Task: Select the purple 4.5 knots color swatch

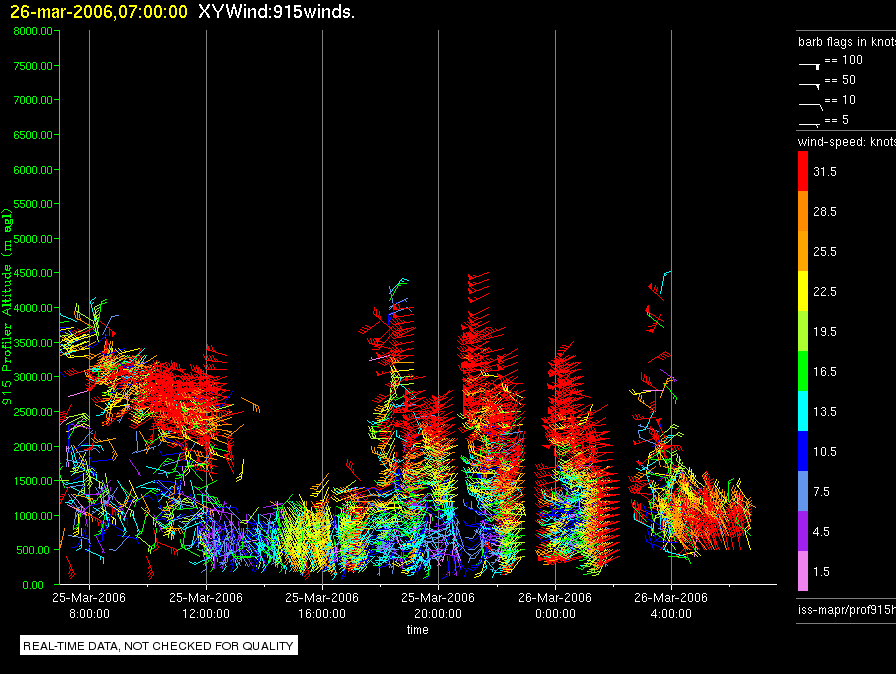Action: click(803, 531)
